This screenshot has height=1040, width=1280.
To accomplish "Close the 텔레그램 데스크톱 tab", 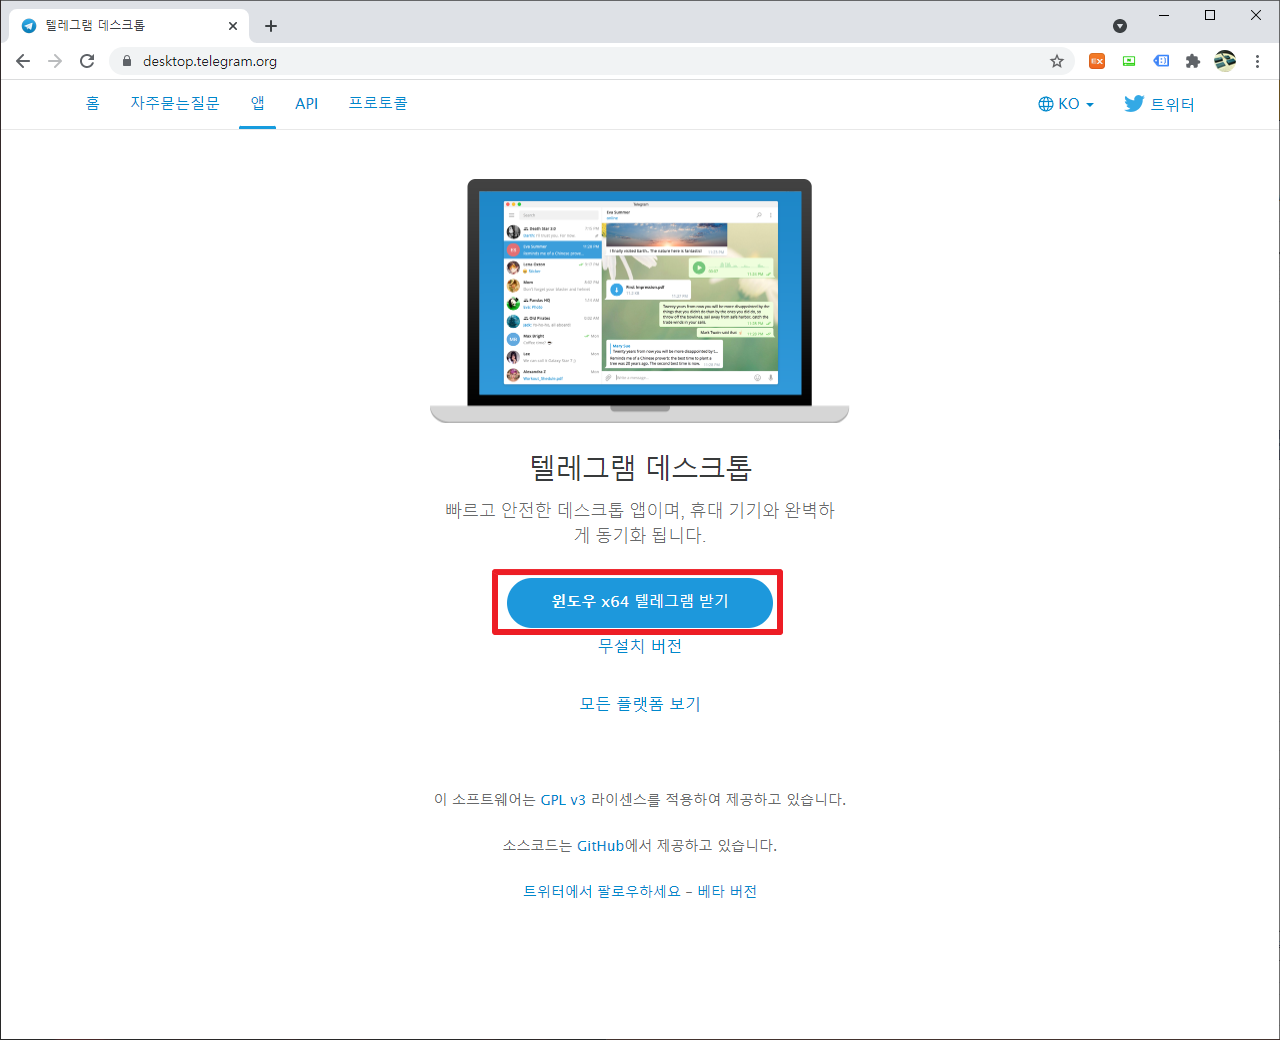I will [233, 26].
